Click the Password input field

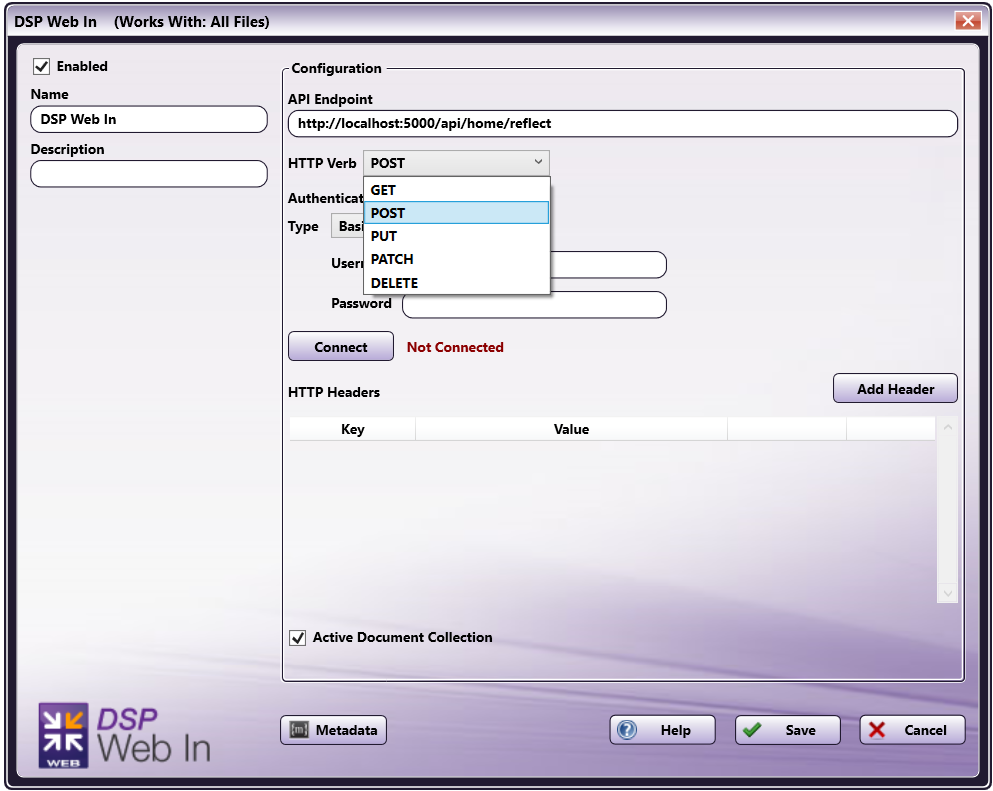[x=534, y=305]
